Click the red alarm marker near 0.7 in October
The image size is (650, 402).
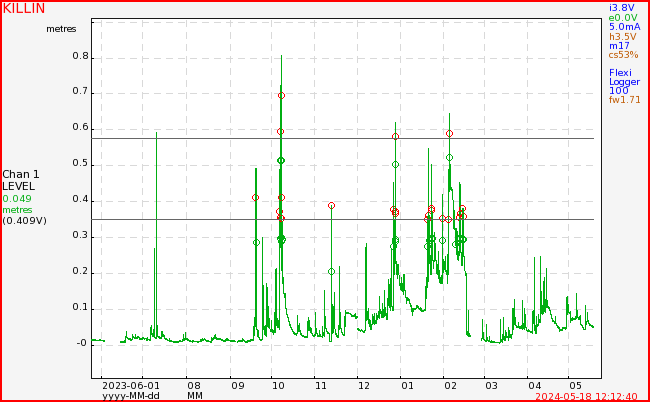click(x=281, y=96)
